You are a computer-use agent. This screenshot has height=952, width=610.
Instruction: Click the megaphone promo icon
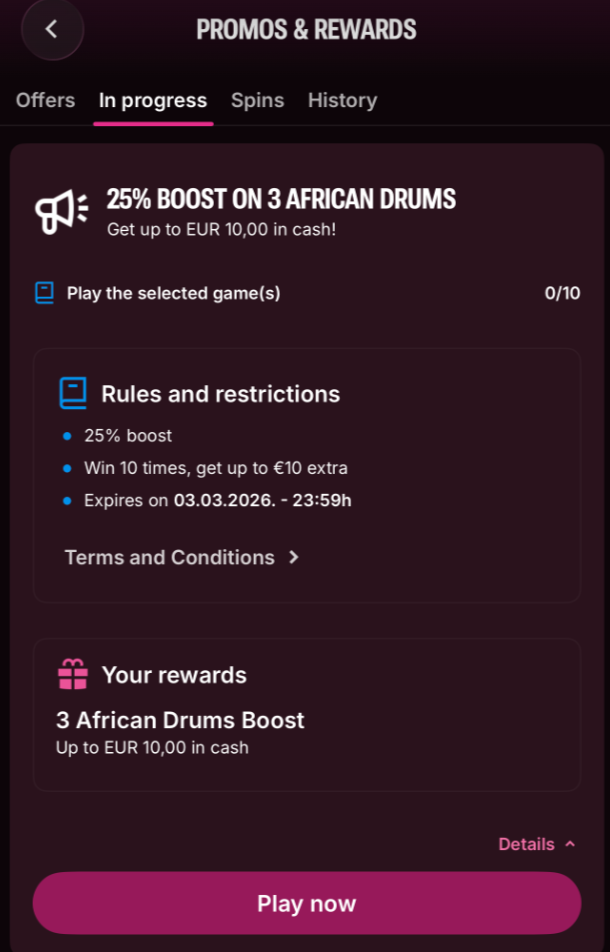click(62, 211)
